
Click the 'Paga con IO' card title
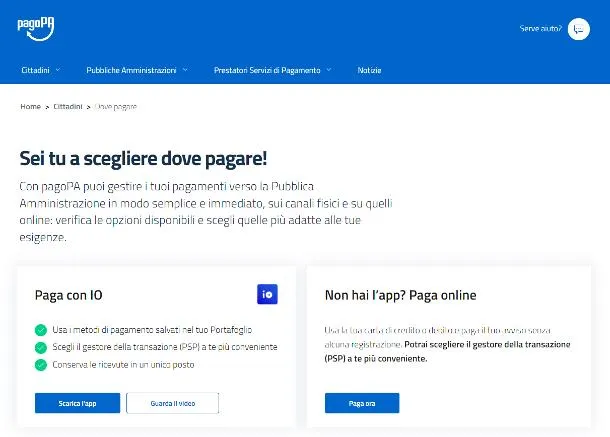click(x=68, y=295)
